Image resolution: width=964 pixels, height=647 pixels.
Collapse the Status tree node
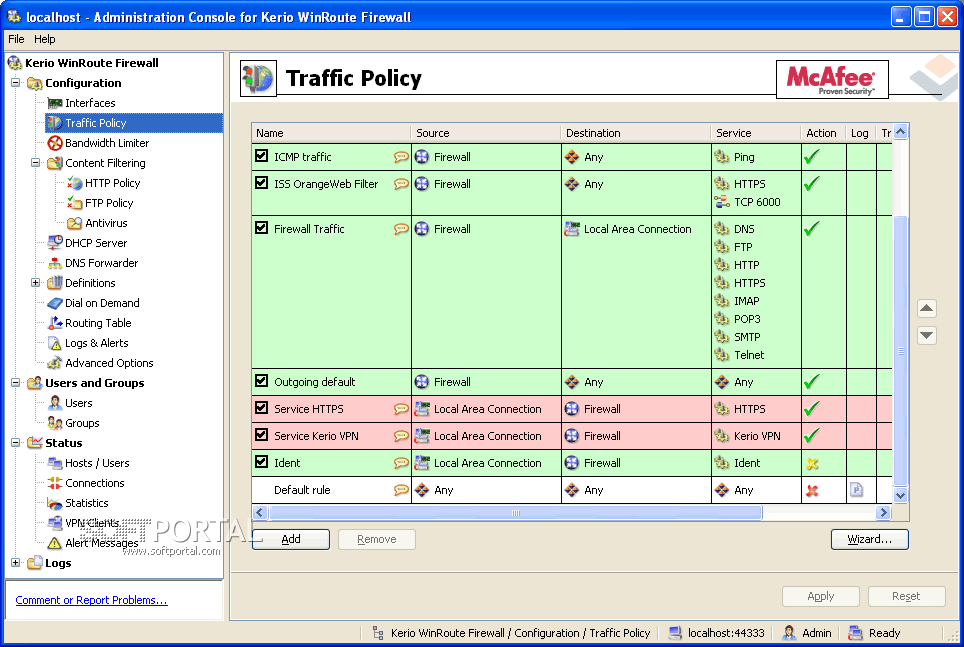point(15,443)
